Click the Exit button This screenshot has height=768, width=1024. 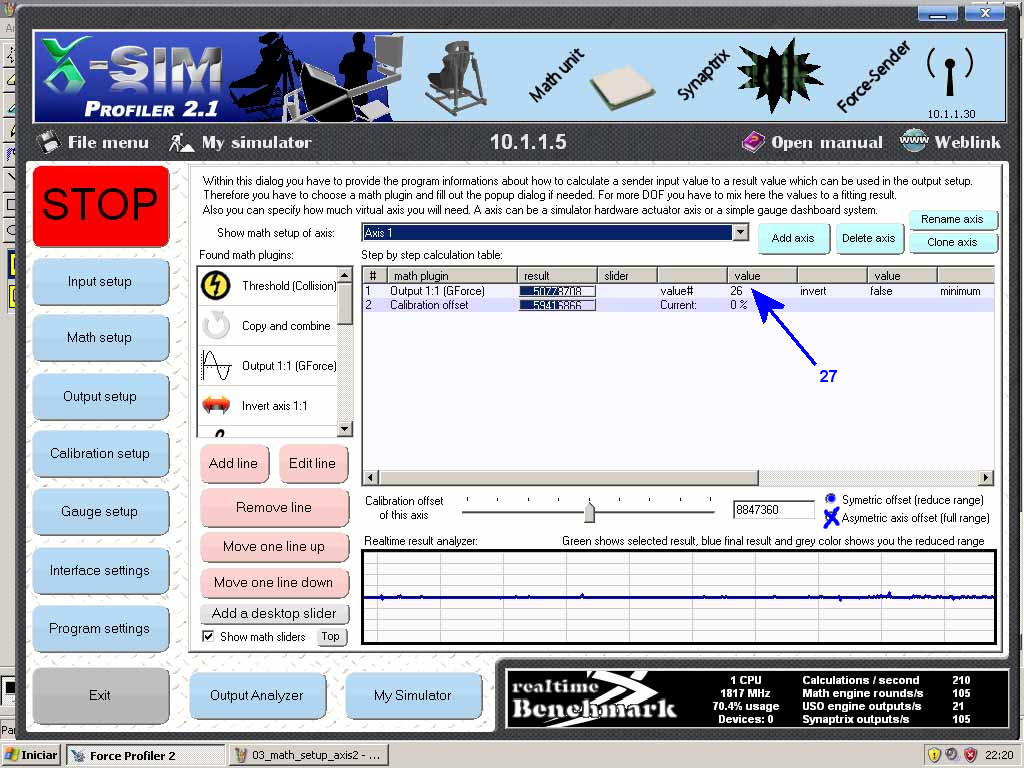point(100,696)
